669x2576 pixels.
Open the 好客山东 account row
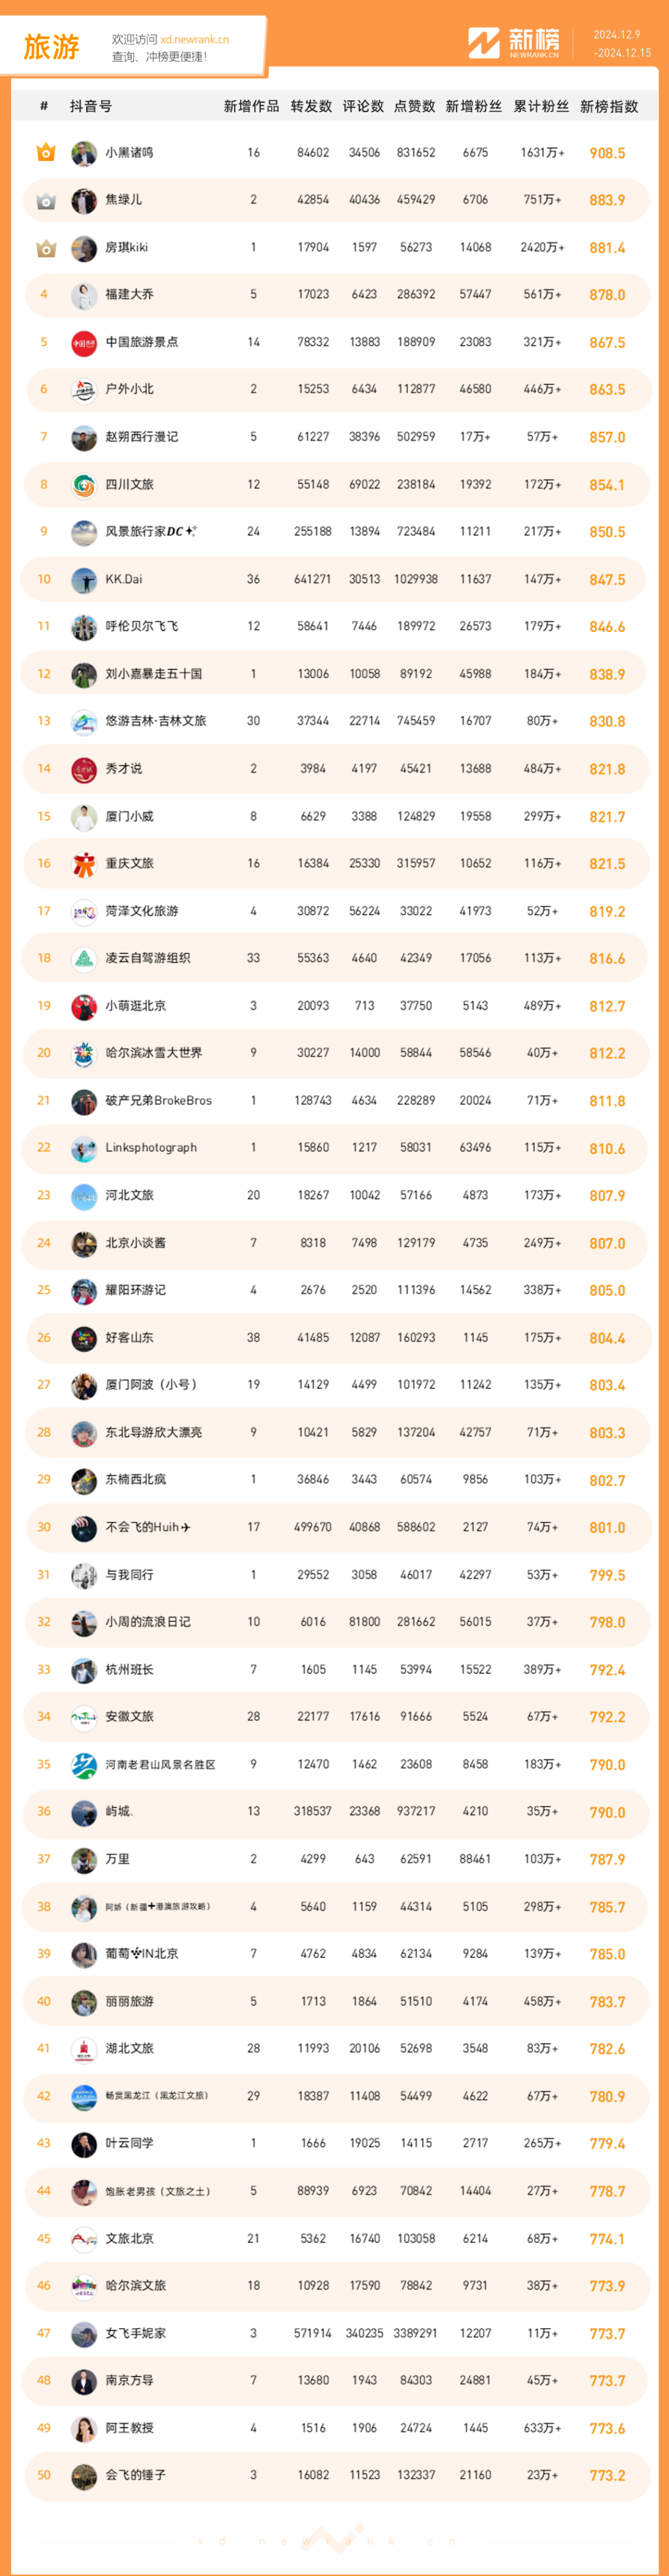336,1338
